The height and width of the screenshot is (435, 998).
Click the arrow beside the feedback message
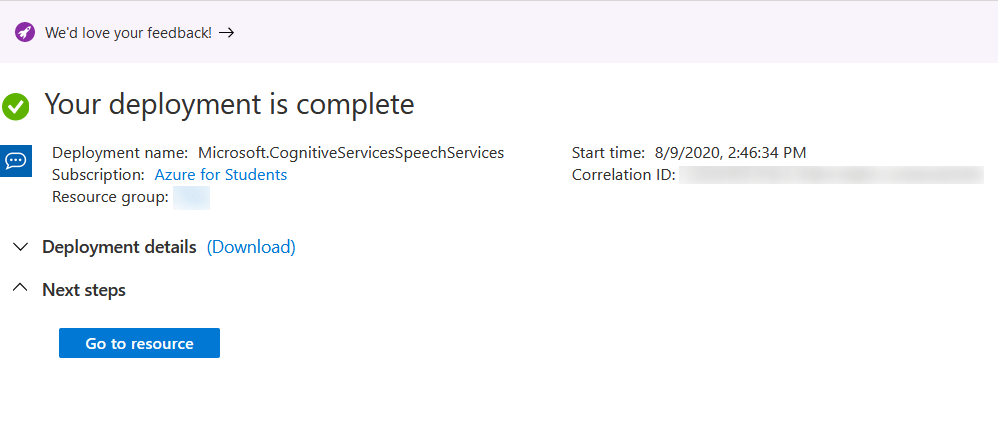227,32
